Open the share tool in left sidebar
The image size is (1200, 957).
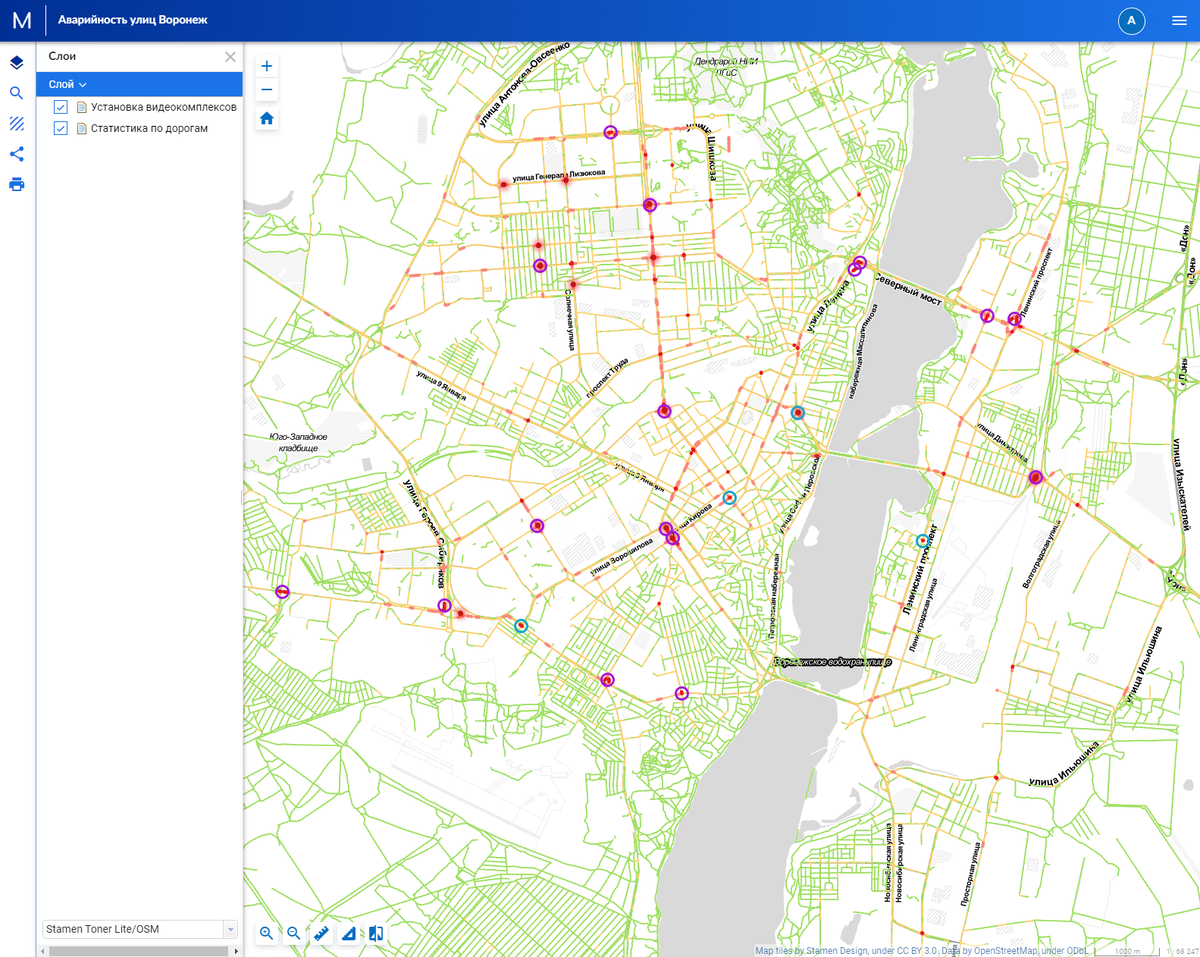point(16,154)
